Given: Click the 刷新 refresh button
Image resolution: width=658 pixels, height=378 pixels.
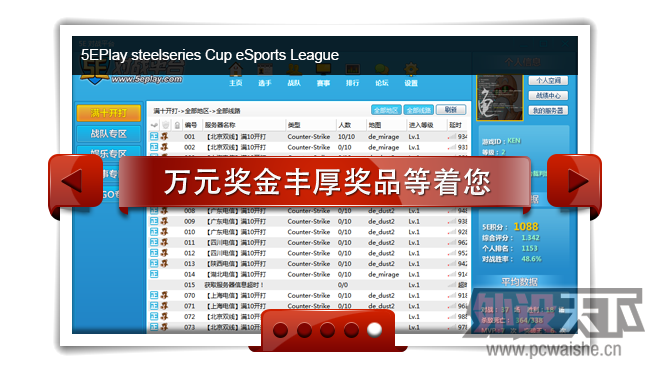Looking at the screenshot, I should [451, 110].
